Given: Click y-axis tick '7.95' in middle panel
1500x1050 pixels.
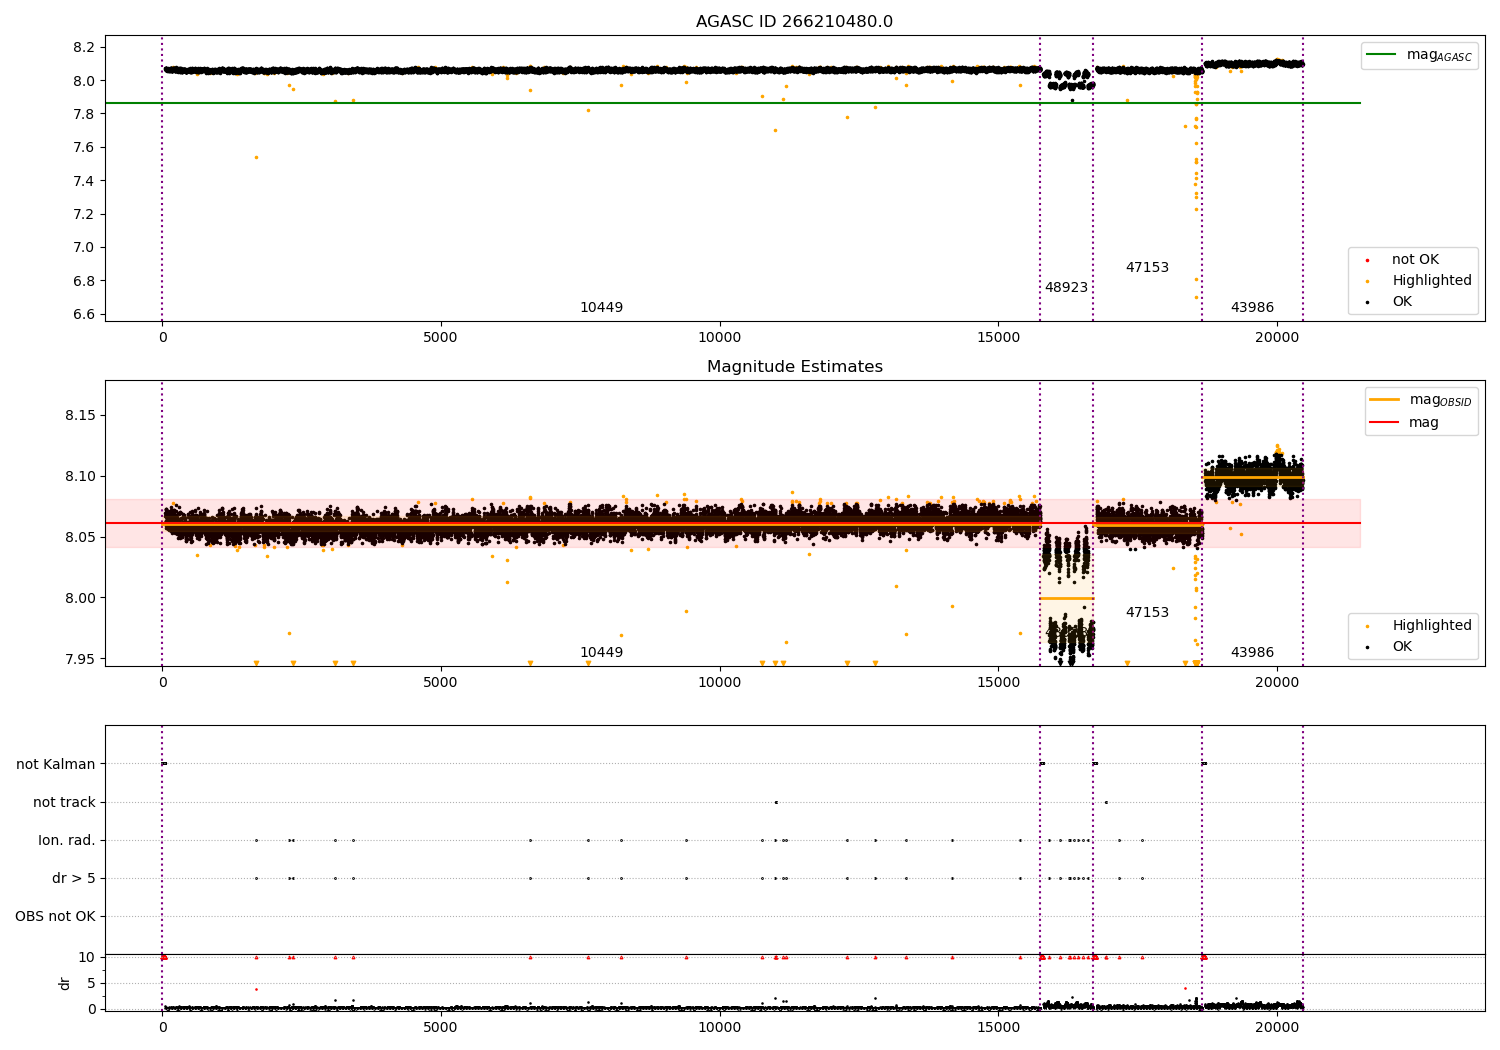Looking at the screenshot, I should (x=81, y=660).
